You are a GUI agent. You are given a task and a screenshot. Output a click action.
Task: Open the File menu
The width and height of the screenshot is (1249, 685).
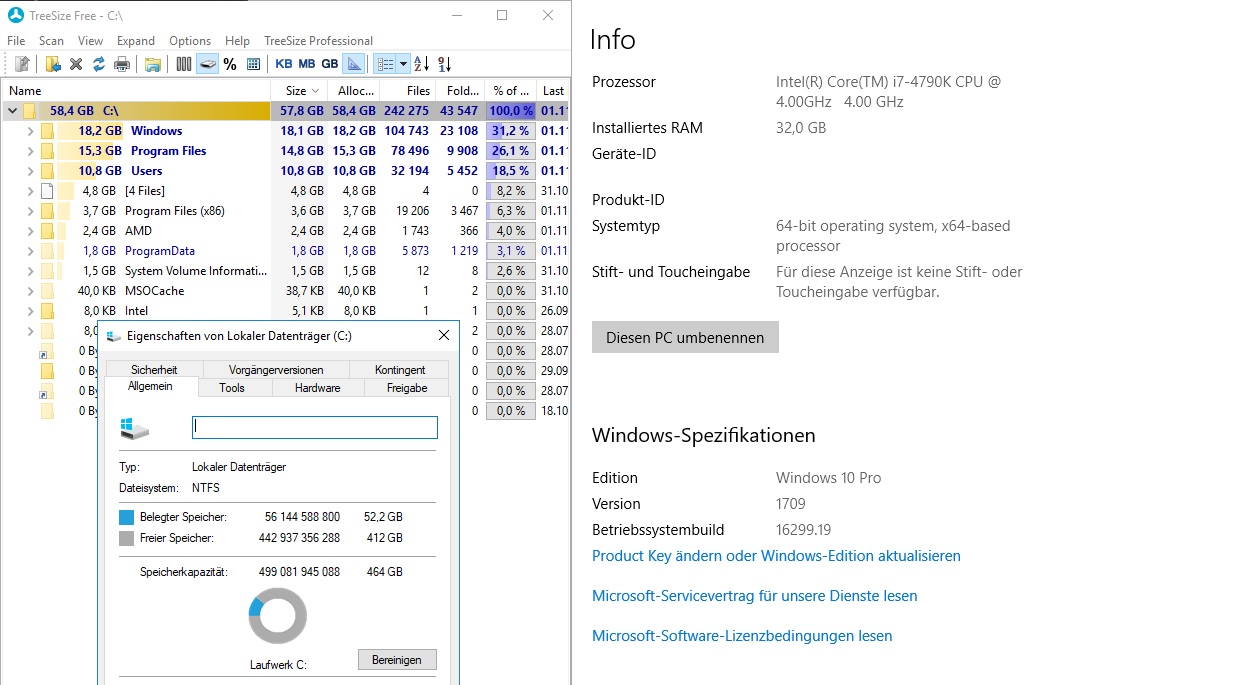click(x=16, y=41)
